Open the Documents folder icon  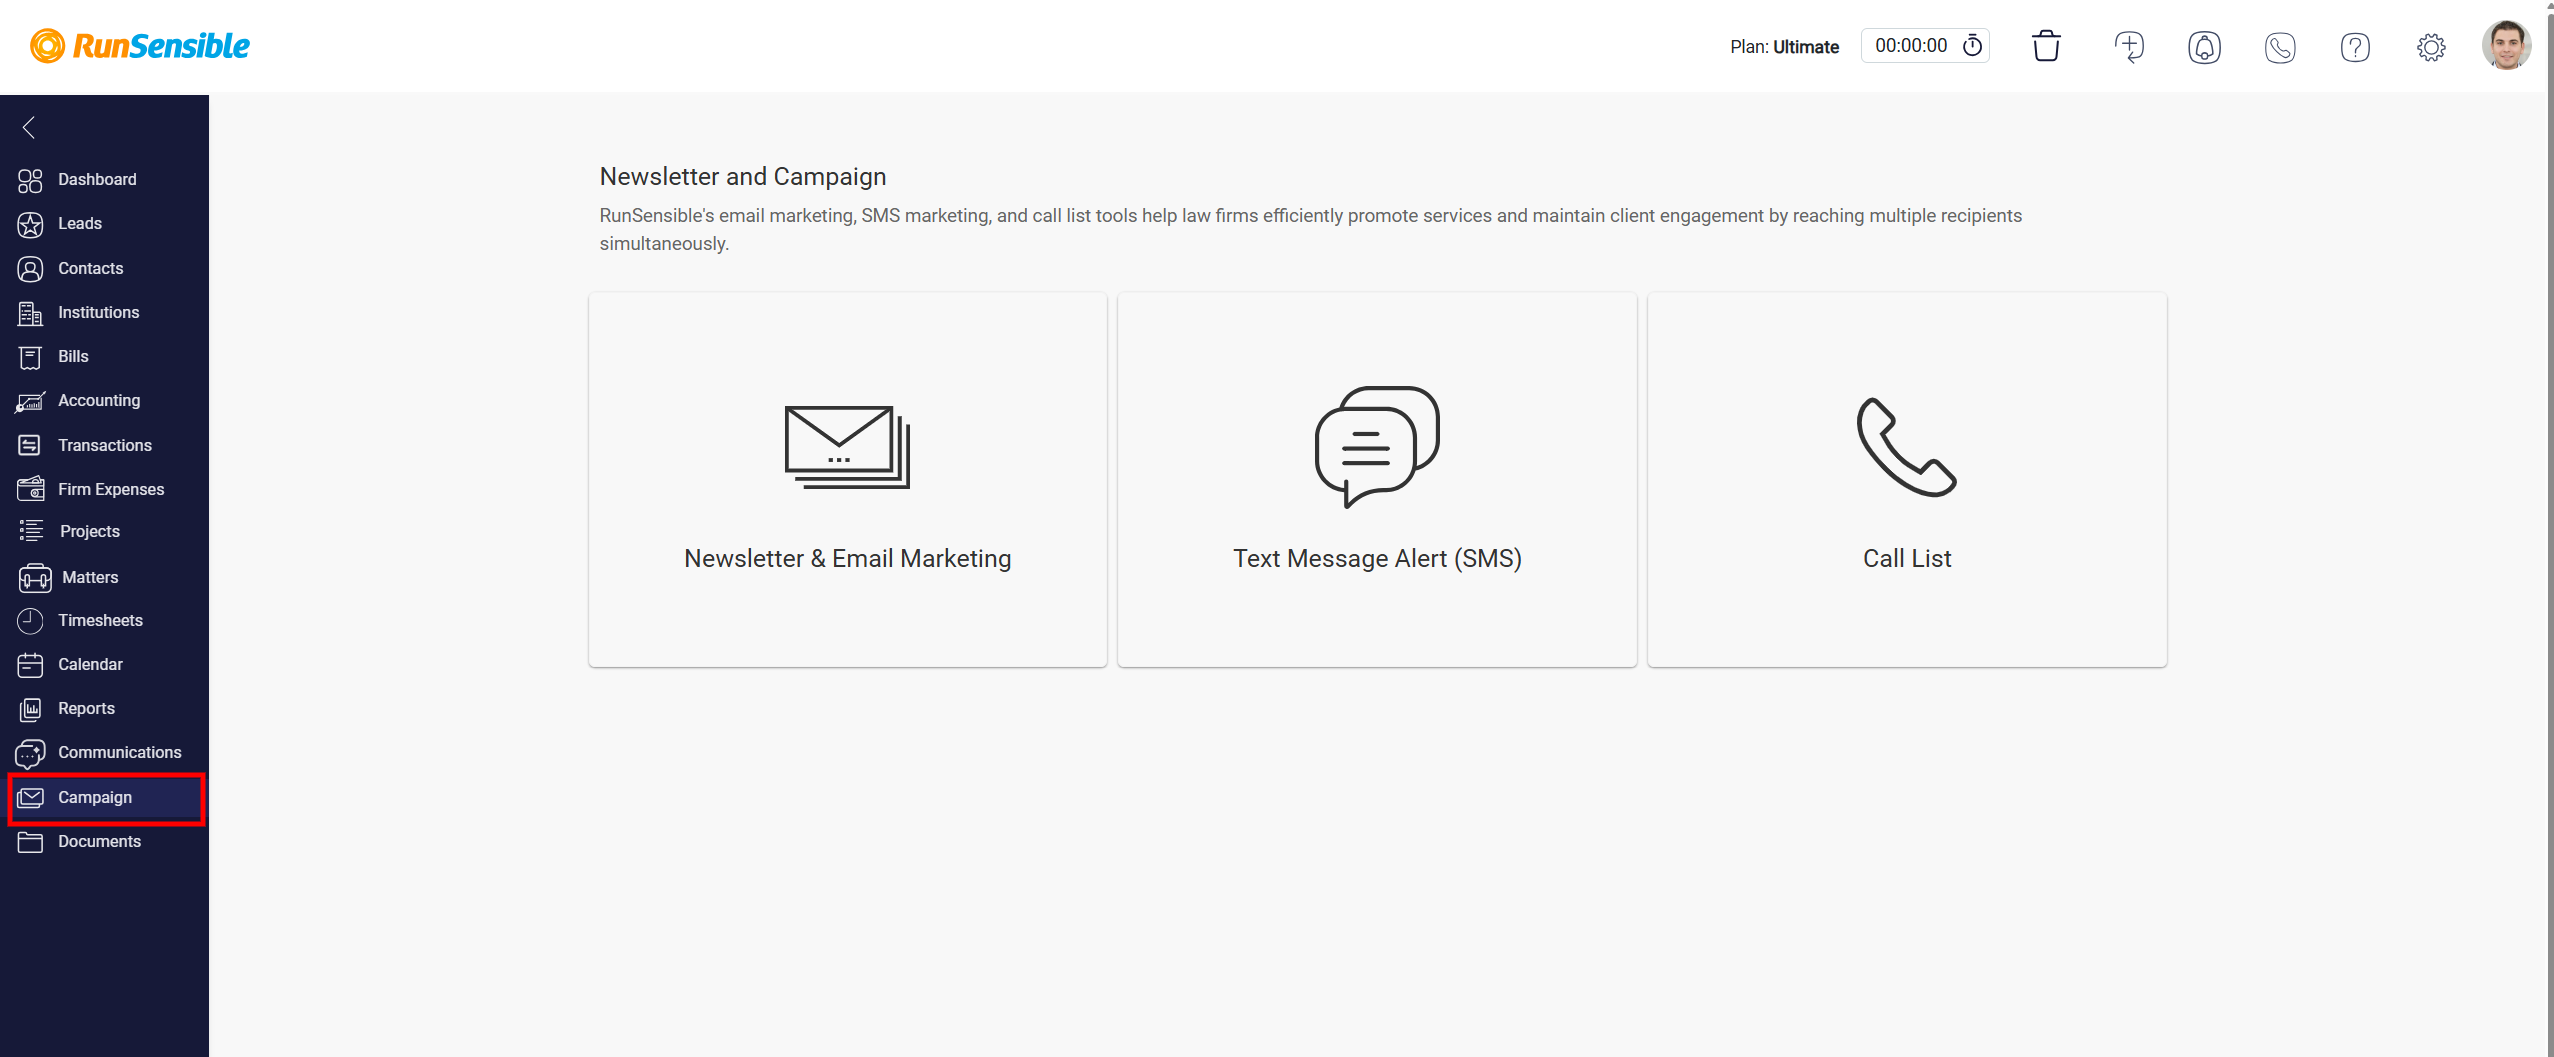pyautogui.click(x=30, y=842)
